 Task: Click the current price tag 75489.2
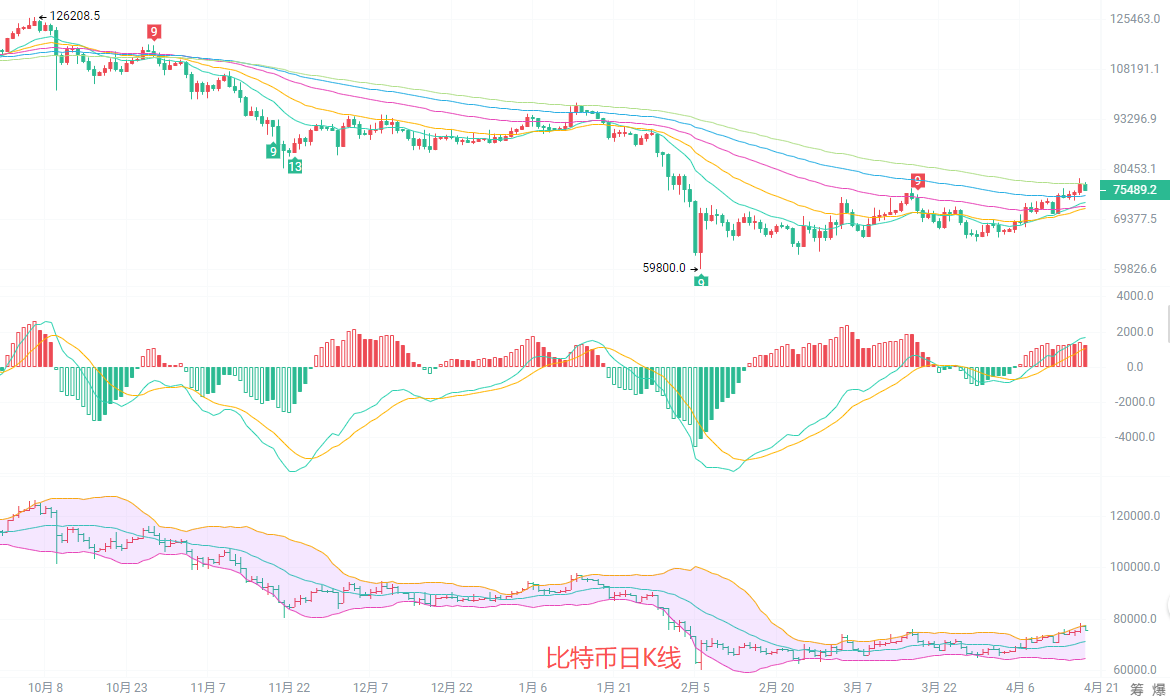click(1134, 190)
